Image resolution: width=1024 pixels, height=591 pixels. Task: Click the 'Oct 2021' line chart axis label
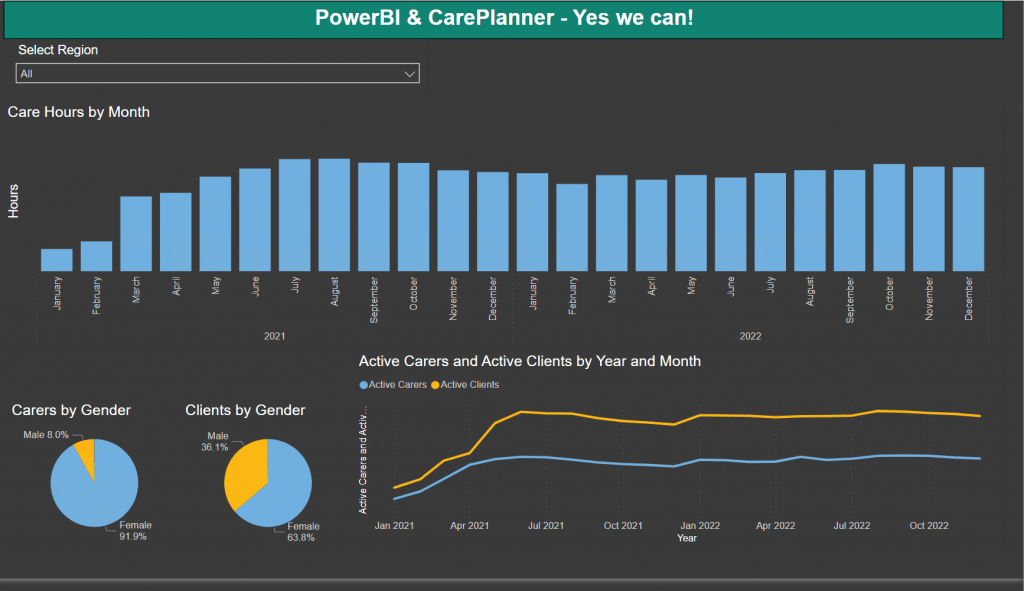point(623,526)
